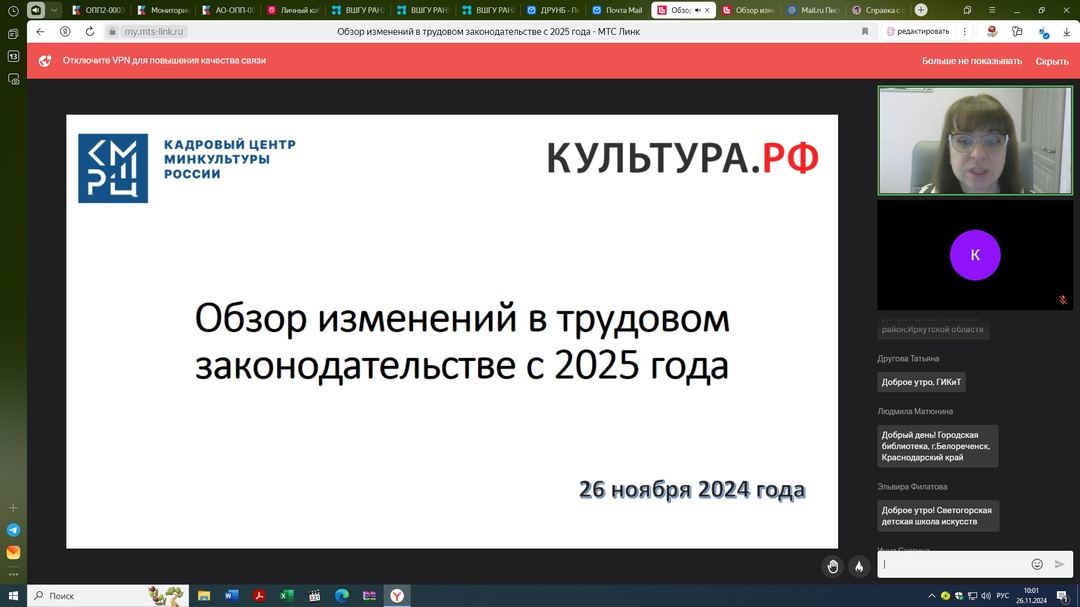Screen dimensions: 1080x607
Task: Click the Windows search box 'Поиск'
Action: click(x=108, y=596)
